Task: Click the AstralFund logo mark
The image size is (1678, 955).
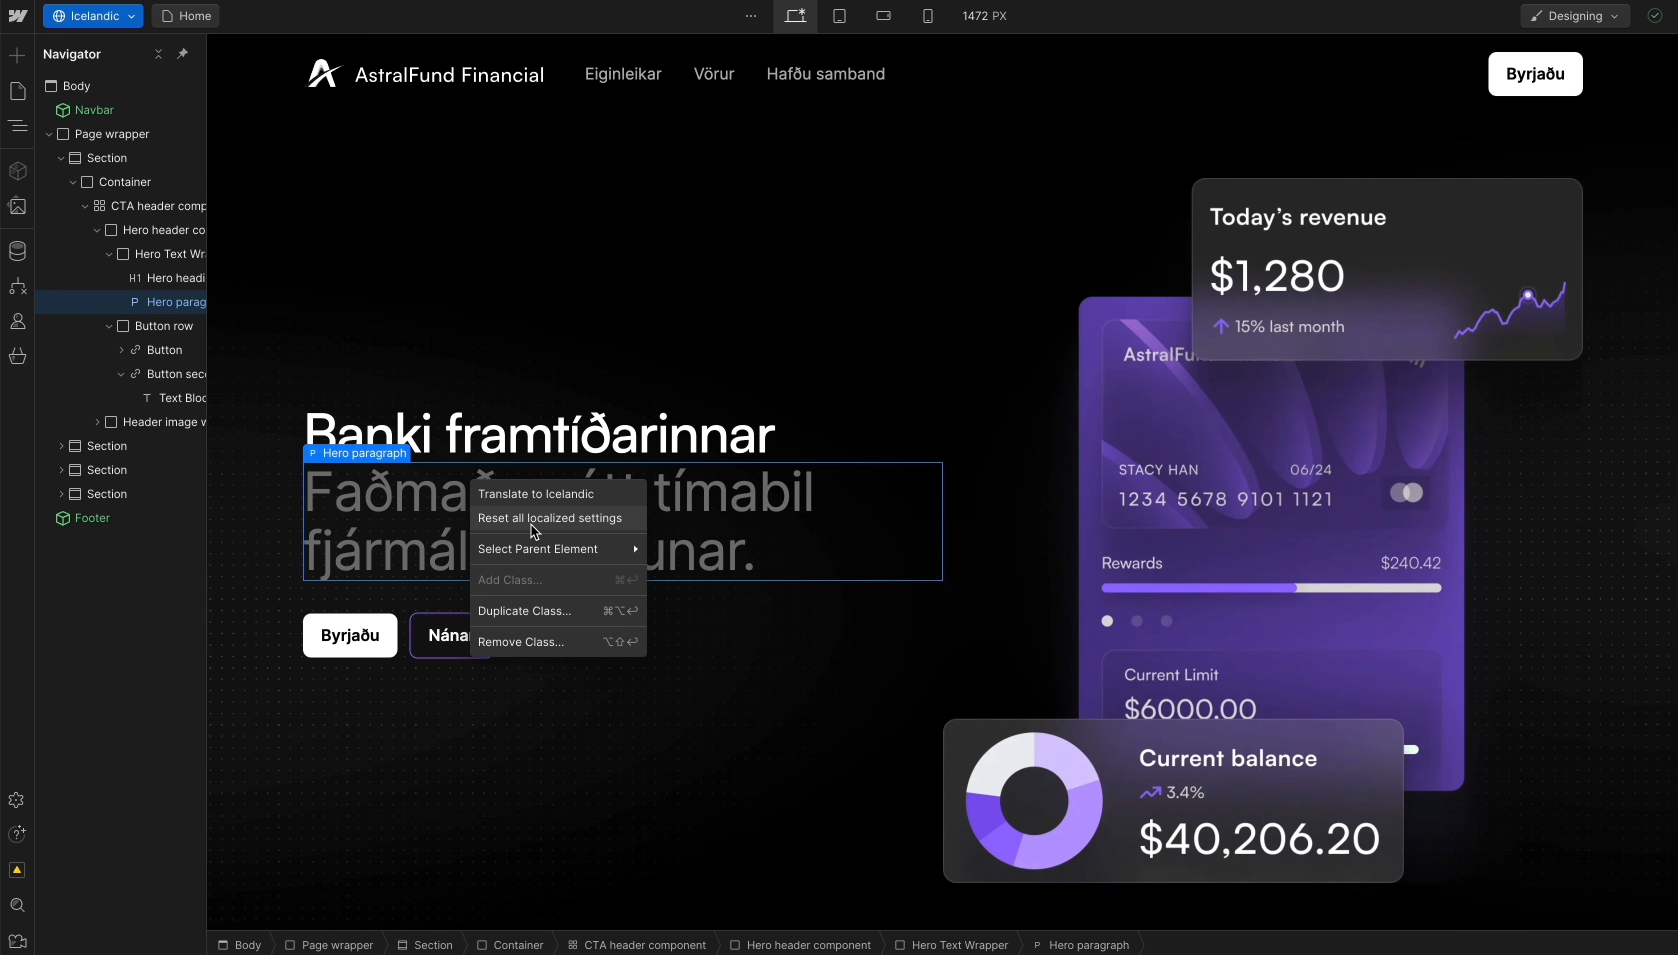Action: pos(323,74)
